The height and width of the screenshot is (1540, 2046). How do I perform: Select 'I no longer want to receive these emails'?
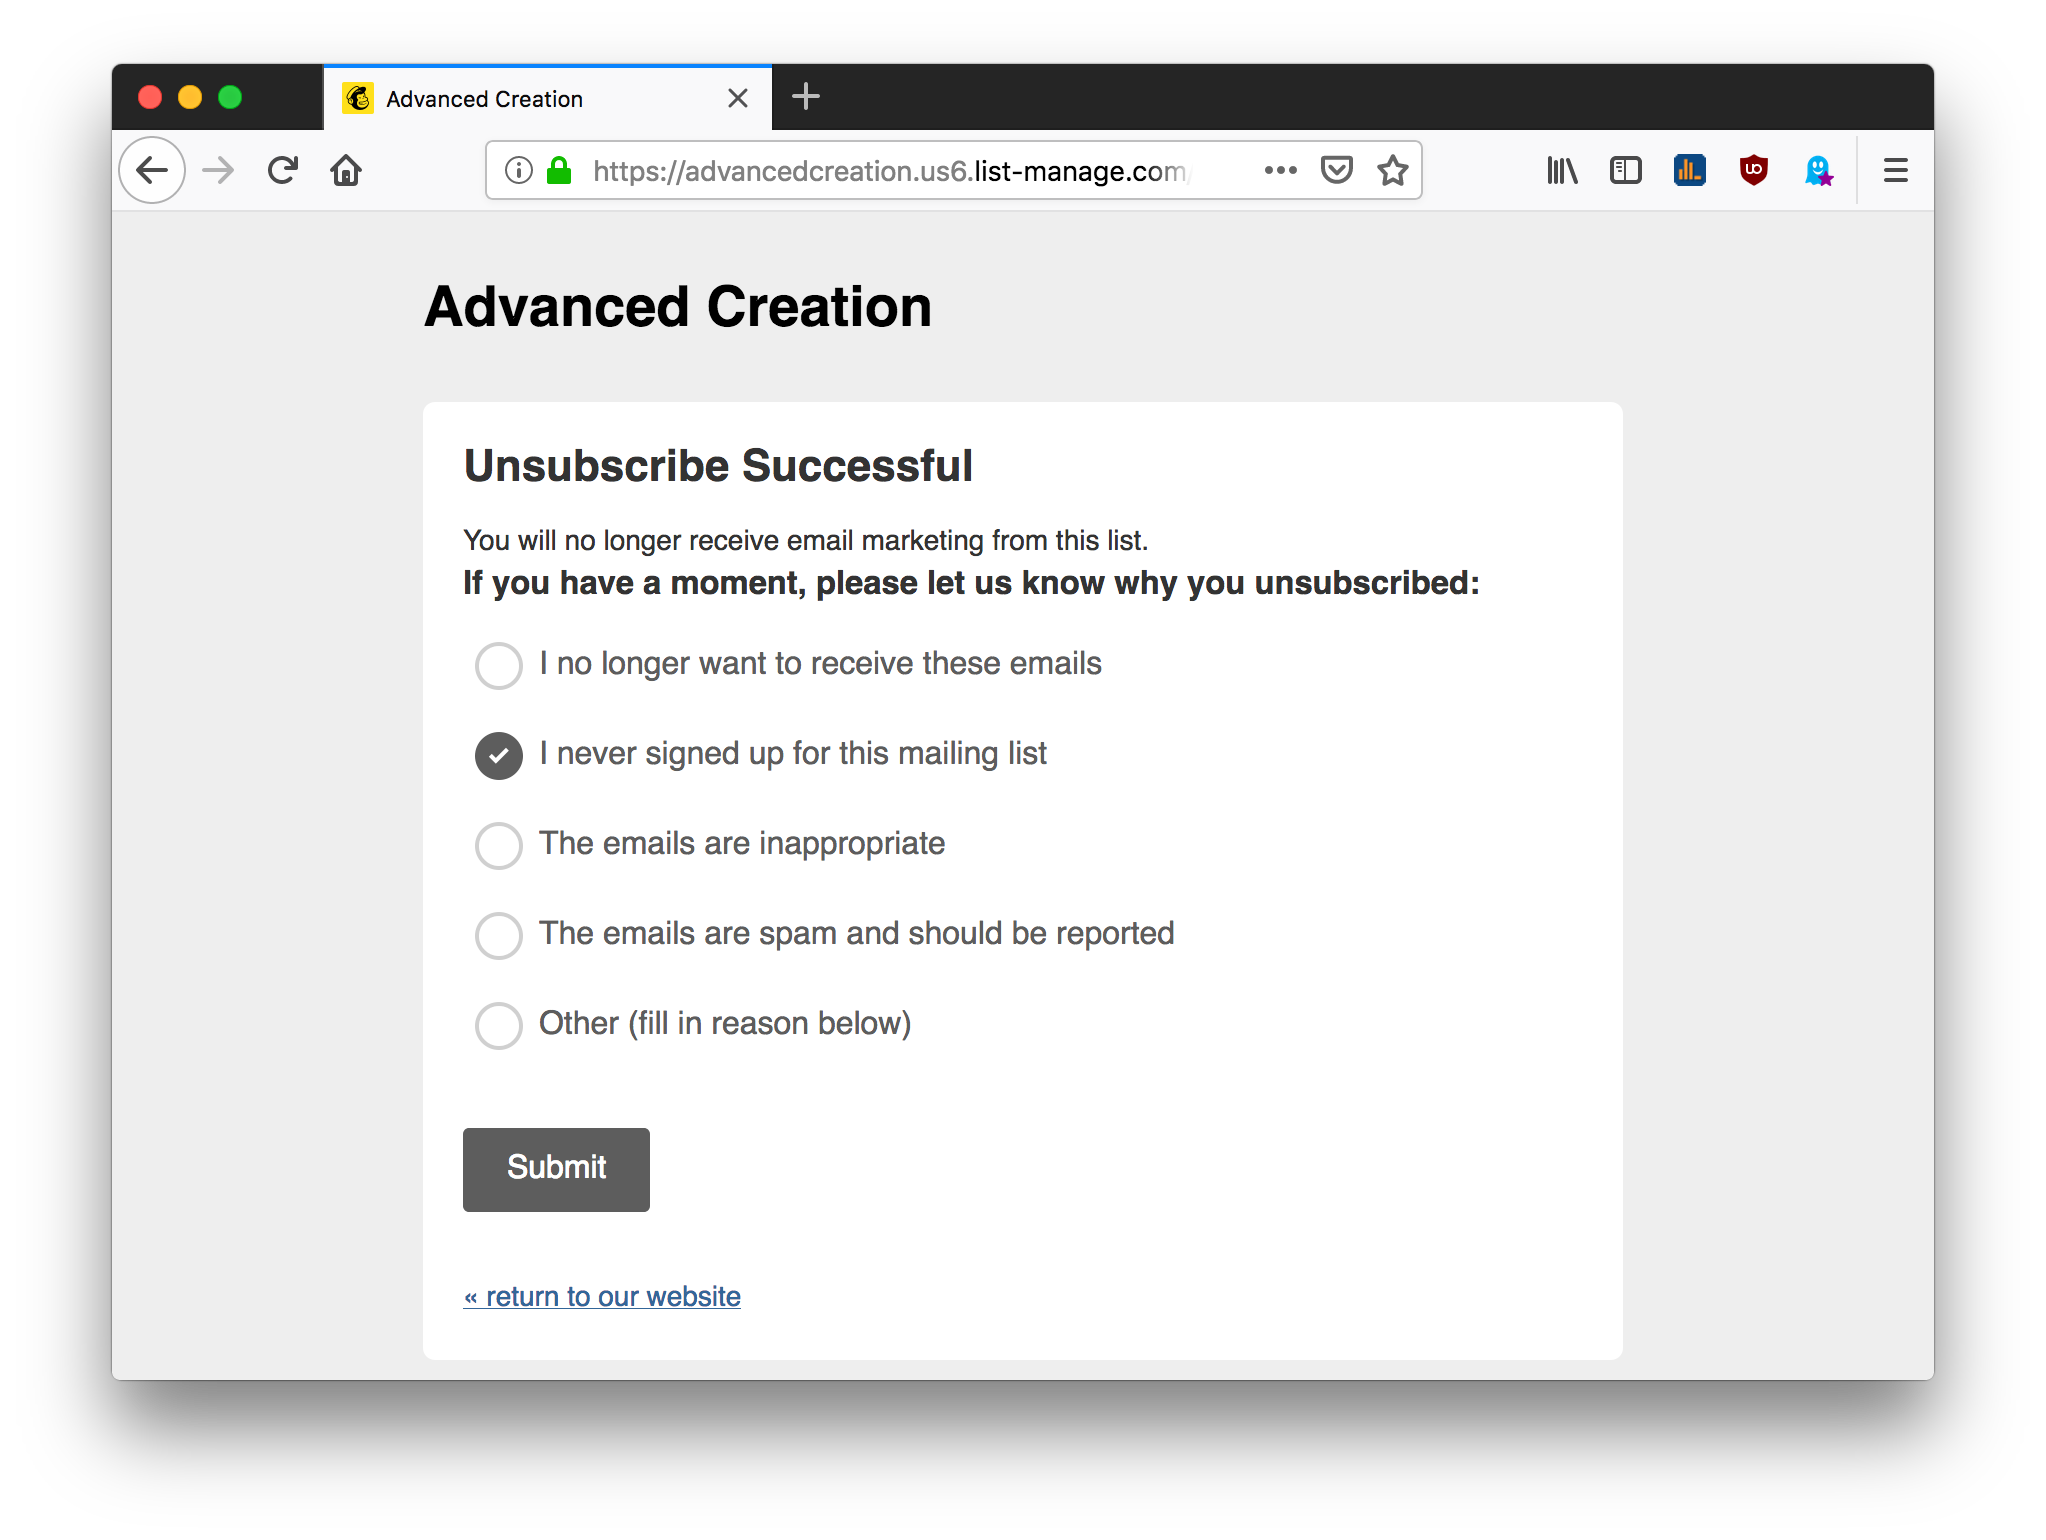[x=499, y=665]
